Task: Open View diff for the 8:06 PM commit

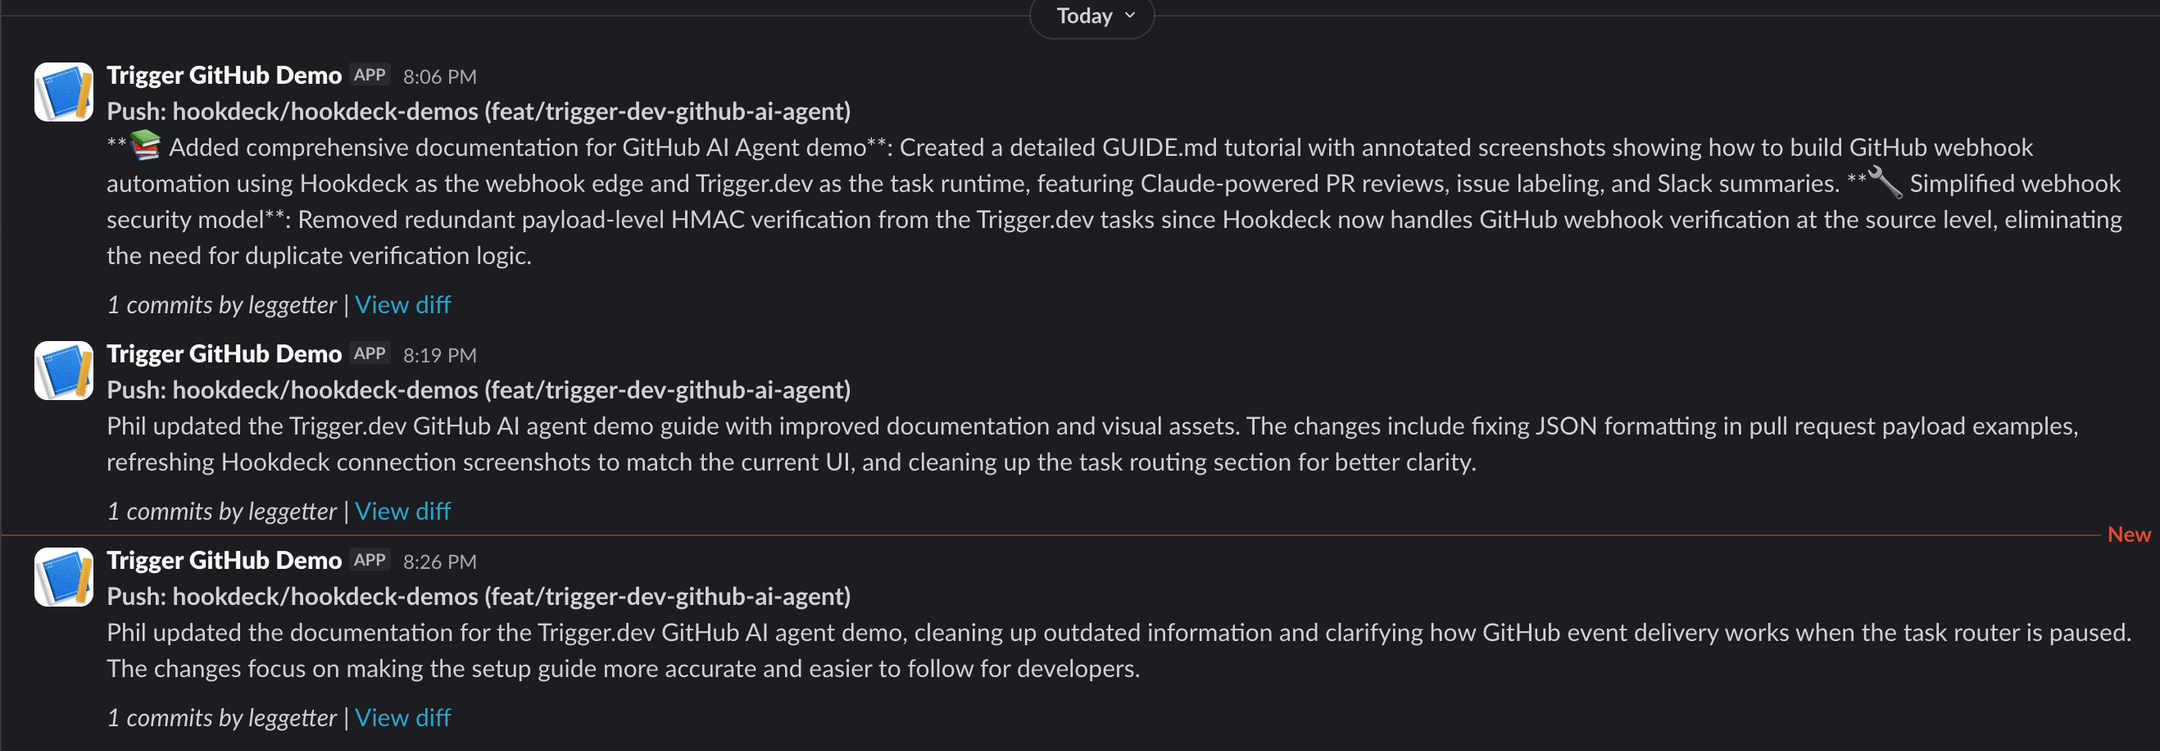Action: [402, 304]
